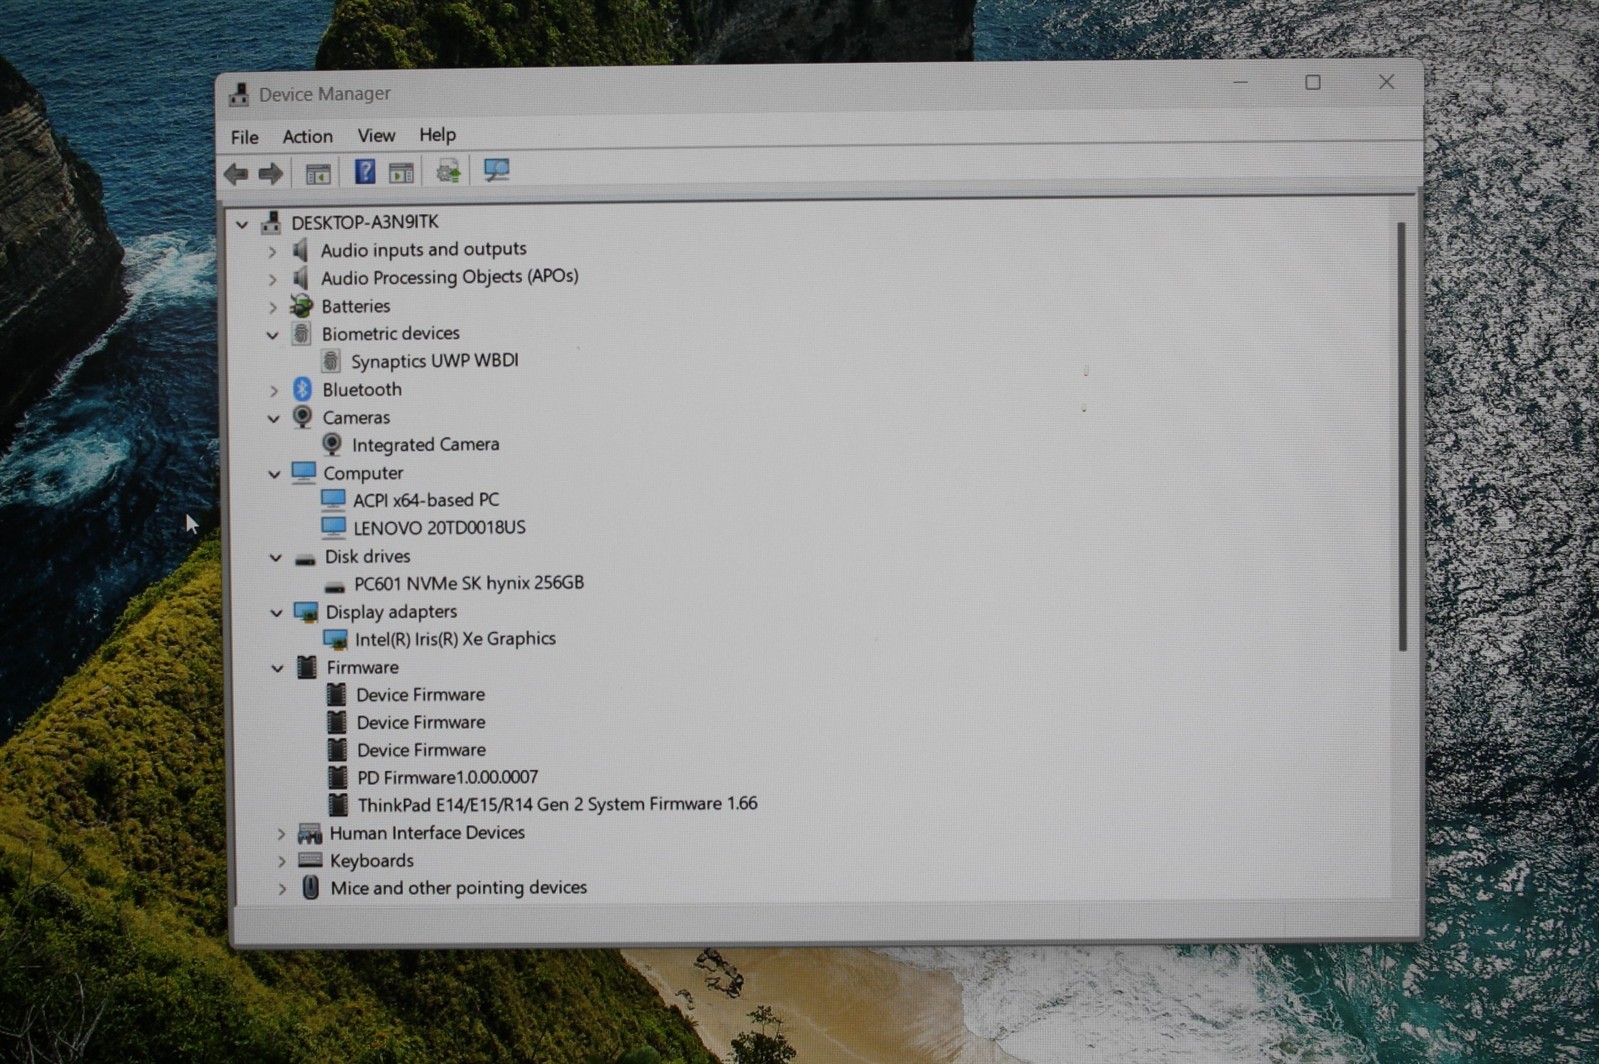Toggle the Show/Hide Action Pane toolbar icon
This screenshot has height=1064, width=1599.
[x=401, y=173]
